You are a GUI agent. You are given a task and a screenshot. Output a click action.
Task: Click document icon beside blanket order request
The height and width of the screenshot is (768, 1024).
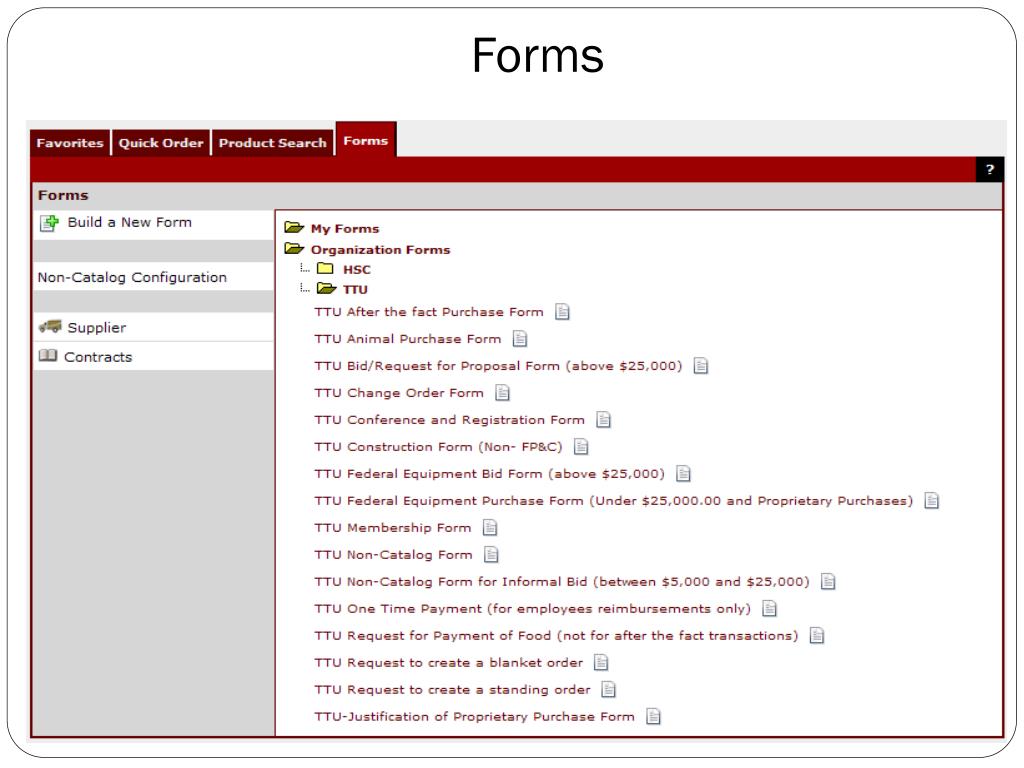pyautogui.click(x=601, y=662)
